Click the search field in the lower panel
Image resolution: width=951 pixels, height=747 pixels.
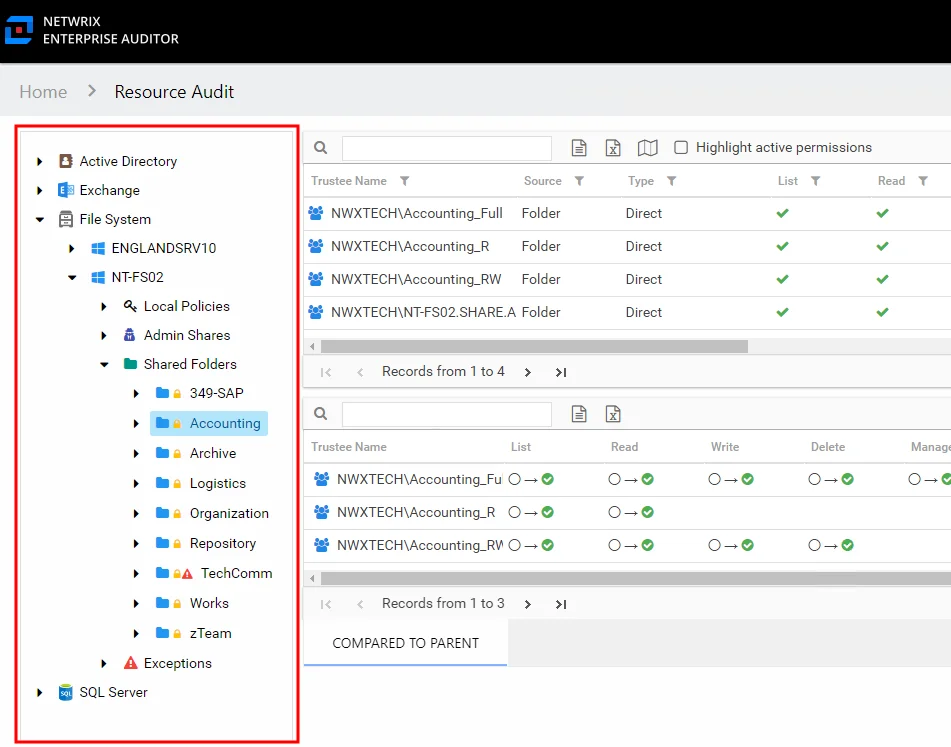pos(446,414)
